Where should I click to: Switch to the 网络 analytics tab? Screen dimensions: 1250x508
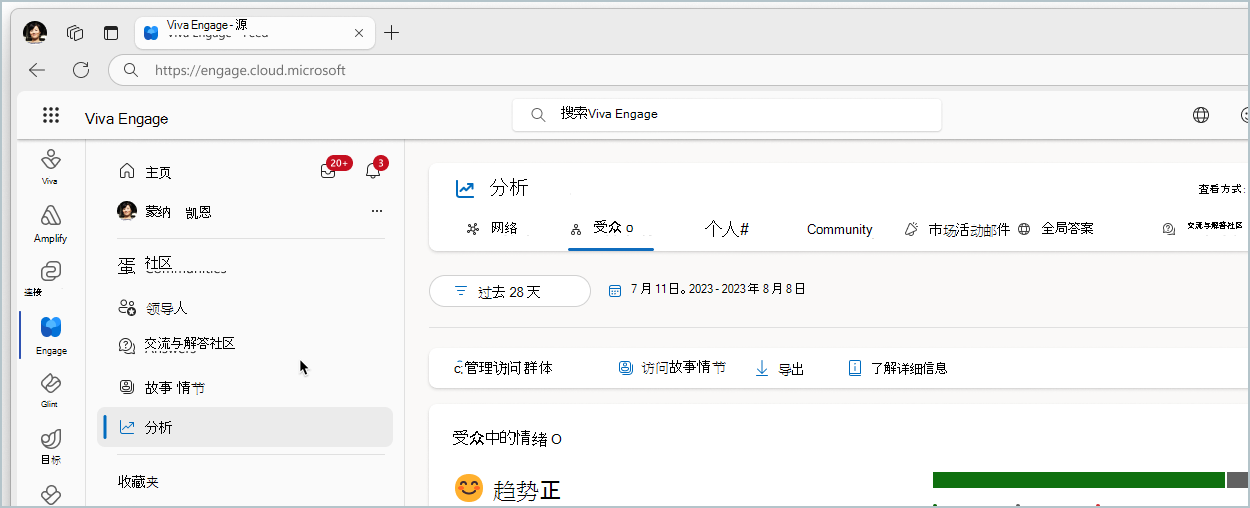click(x=492, y=228)
